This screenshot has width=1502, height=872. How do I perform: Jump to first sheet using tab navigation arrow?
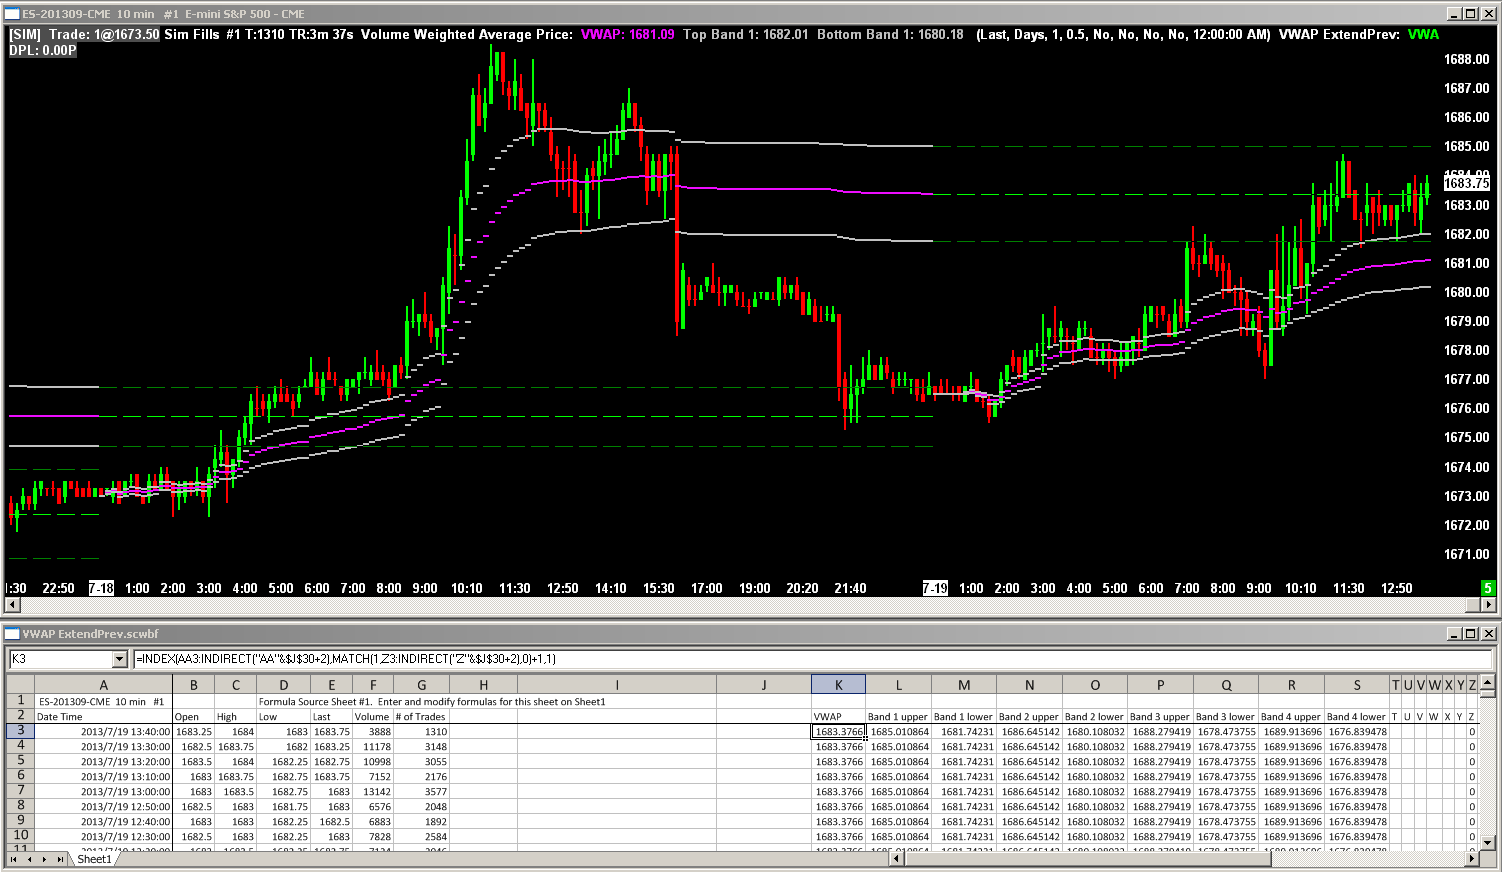[13, 859]
